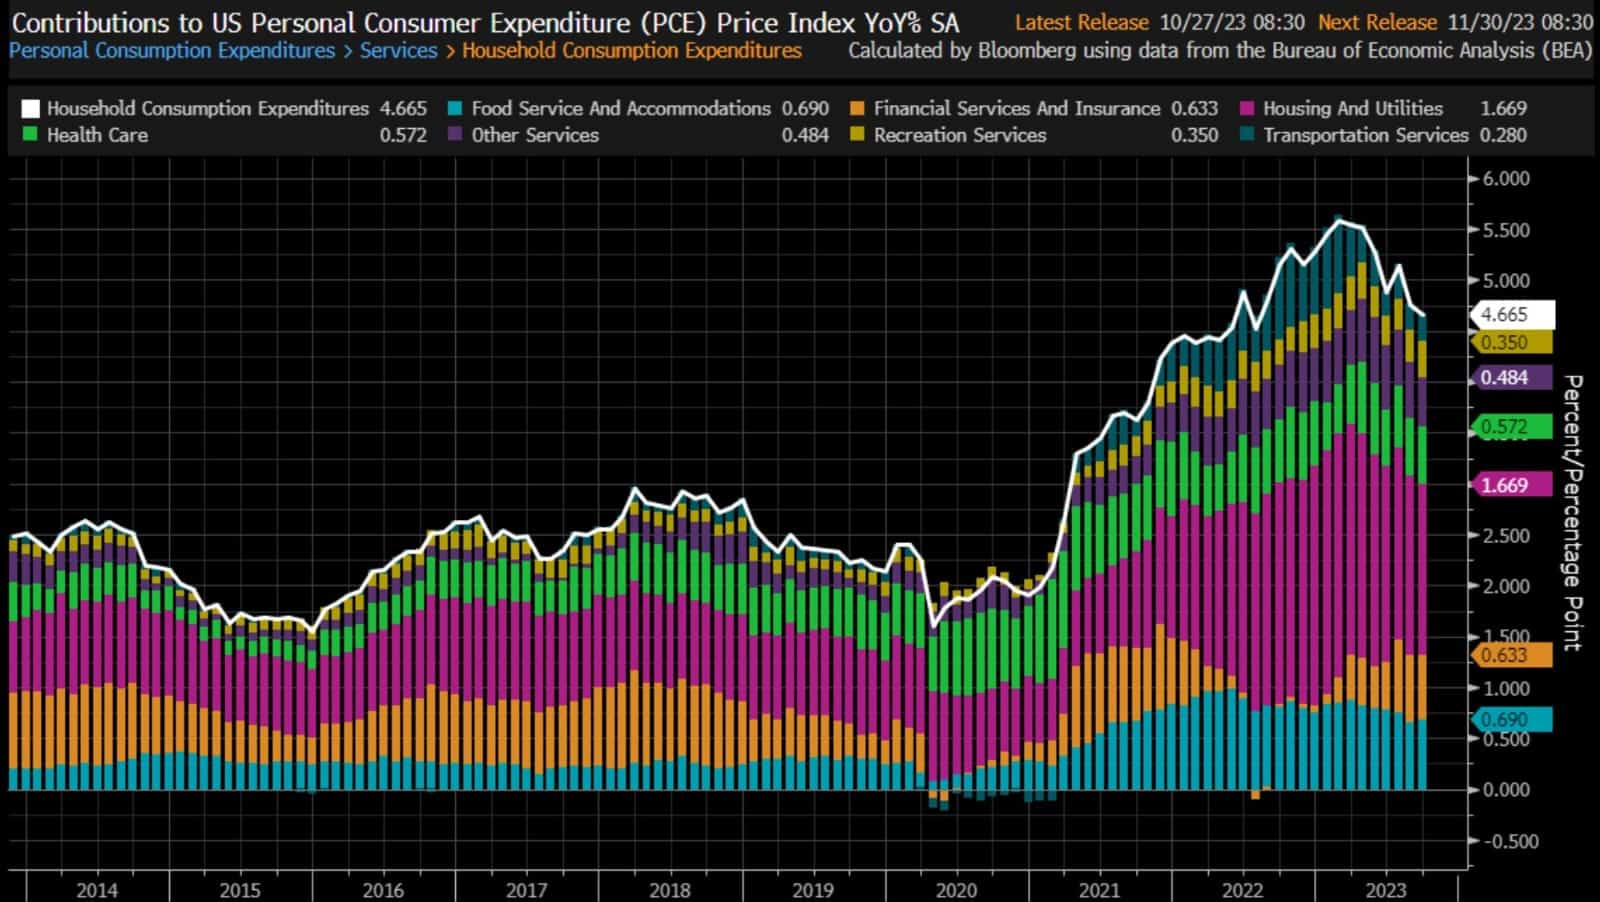Click the 0.690 teal axis value tag
1600x902 pixels.
[x=1511, y=719]
